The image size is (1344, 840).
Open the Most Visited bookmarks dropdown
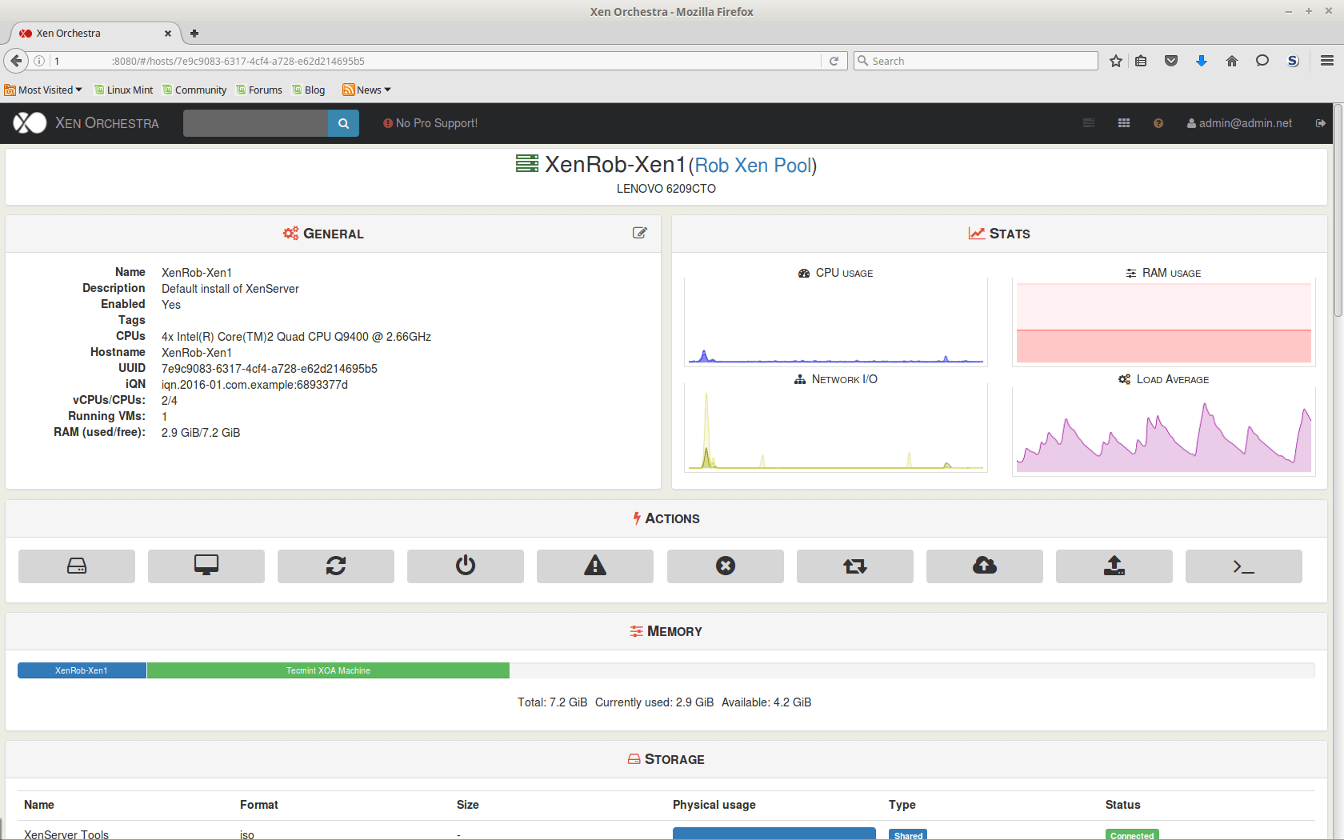[x=43, y=90]
